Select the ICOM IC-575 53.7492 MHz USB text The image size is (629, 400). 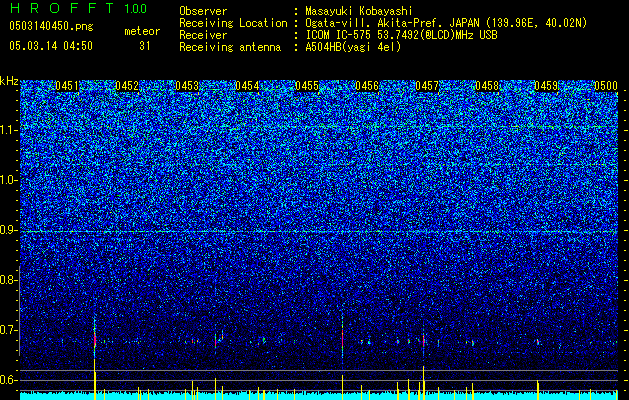tap(401, 35)
